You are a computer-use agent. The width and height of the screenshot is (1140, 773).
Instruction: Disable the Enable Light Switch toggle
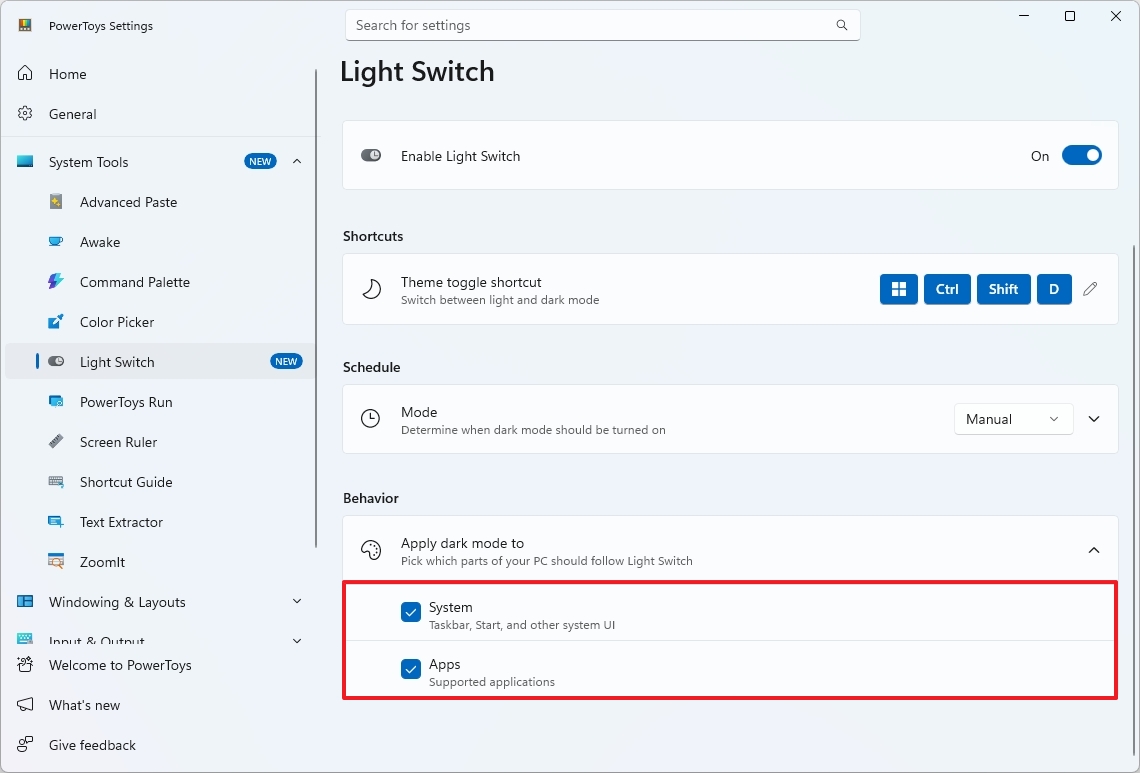1081,156
